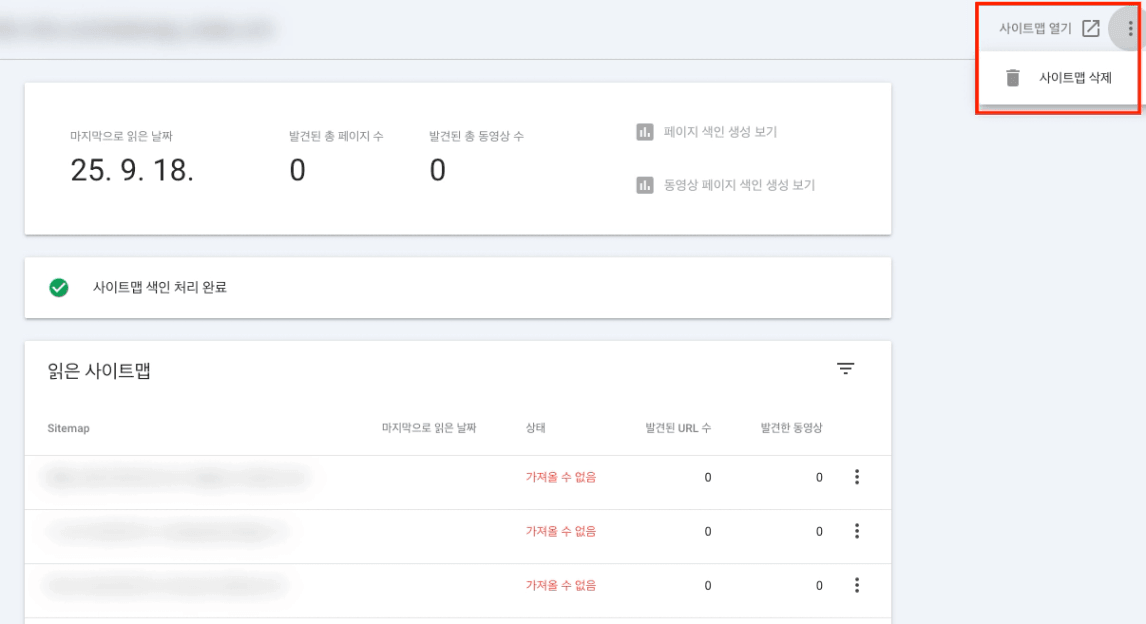Click the 발견한 동영상 column header
Viewport: 1146px width, 624px height.
click(791, 428)
